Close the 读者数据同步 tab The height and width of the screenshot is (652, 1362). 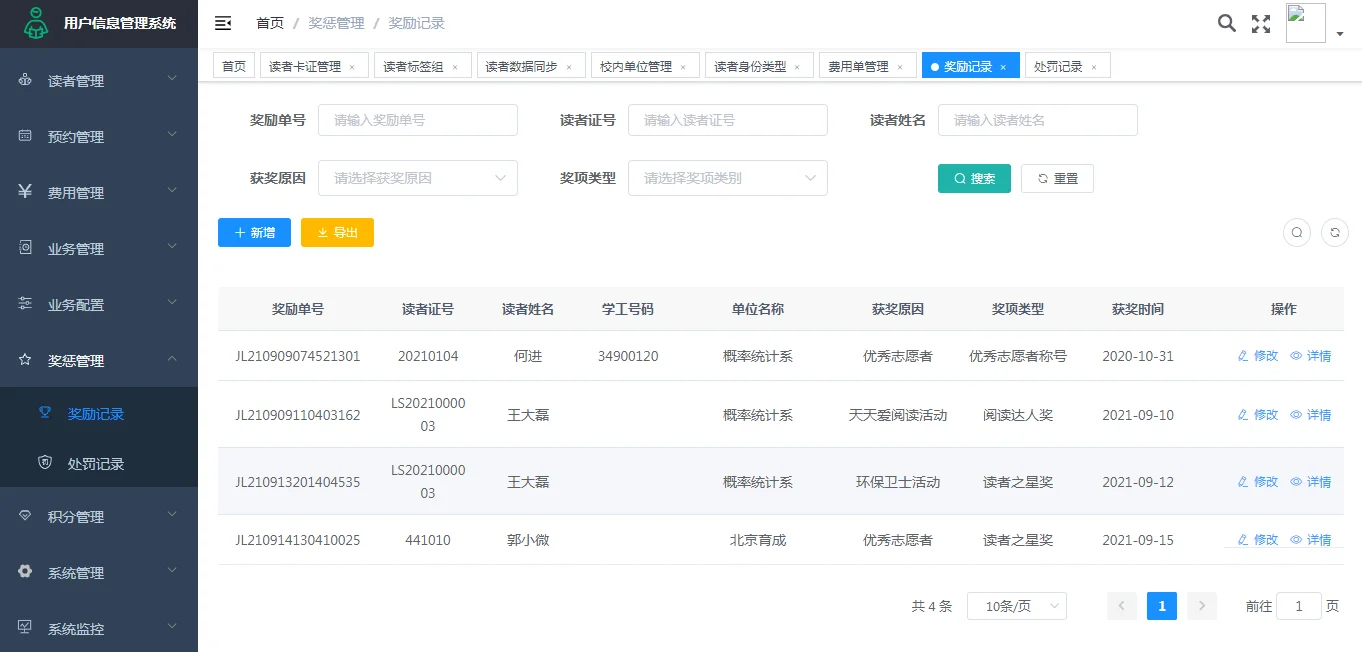(569, 67)
